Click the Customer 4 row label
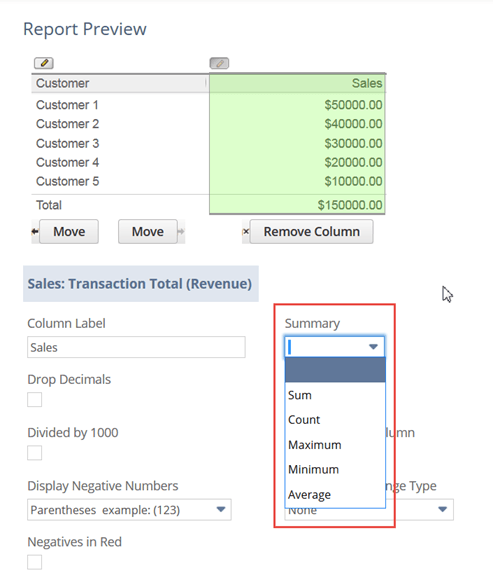Image resolution: width=493 pixels, height=587 pixels. [x=67, y=162]
